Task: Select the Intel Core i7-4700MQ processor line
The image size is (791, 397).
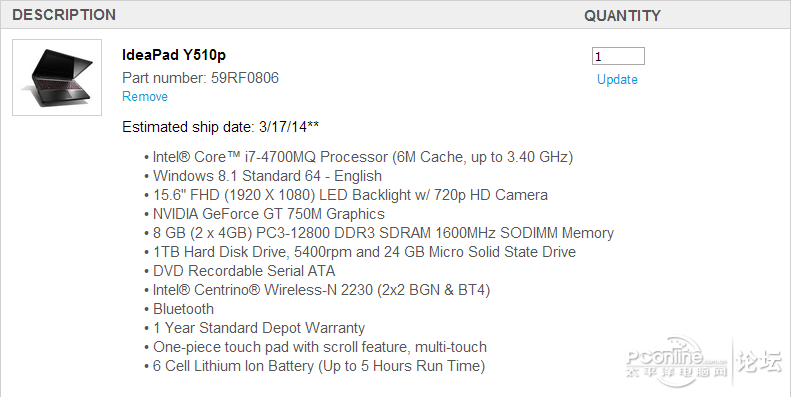Action: pos(363,157)
